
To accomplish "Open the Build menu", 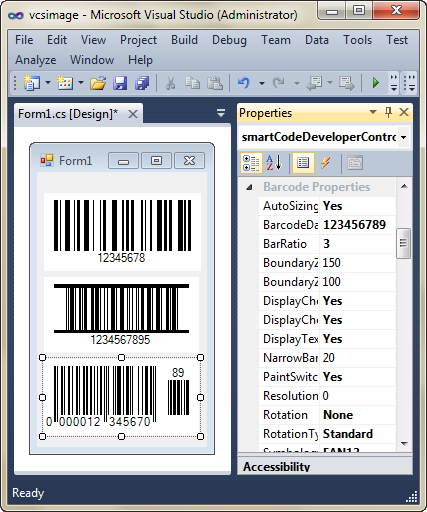I will pos(184,40).
